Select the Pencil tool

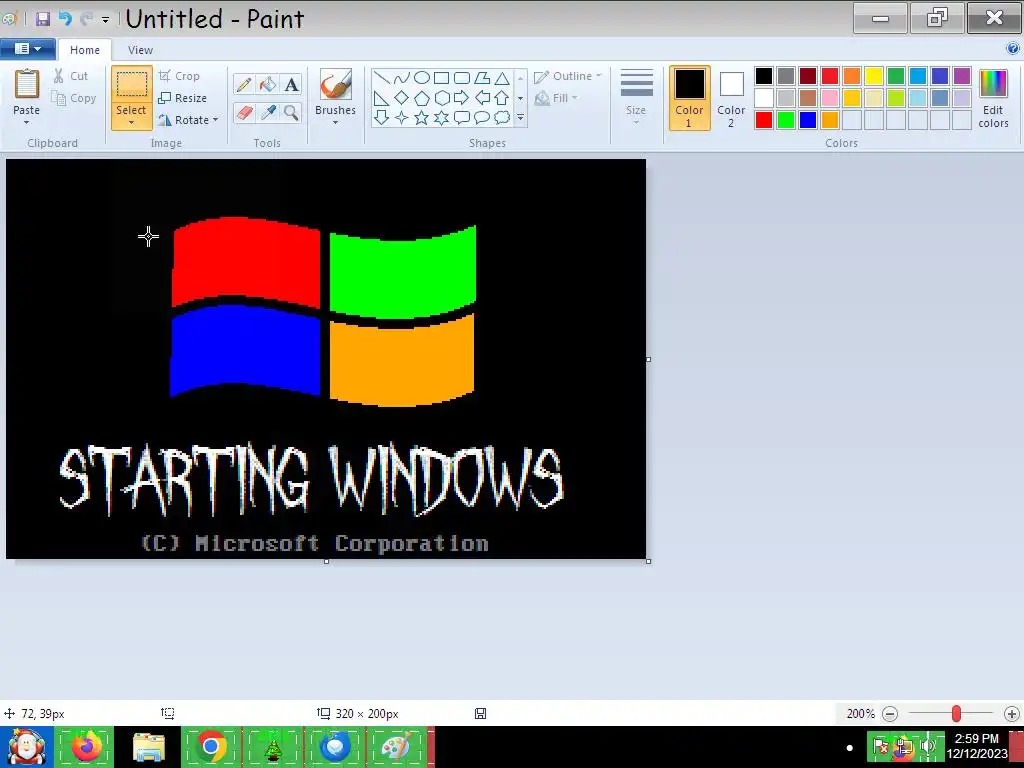point(244,84)
